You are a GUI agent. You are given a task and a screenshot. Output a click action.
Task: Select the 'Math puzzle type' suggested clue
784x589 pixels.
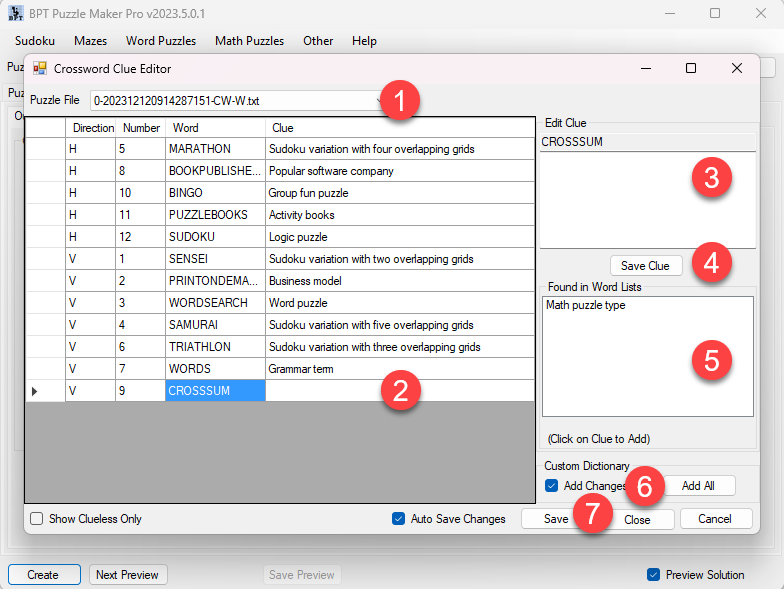[x=586, y=306]
